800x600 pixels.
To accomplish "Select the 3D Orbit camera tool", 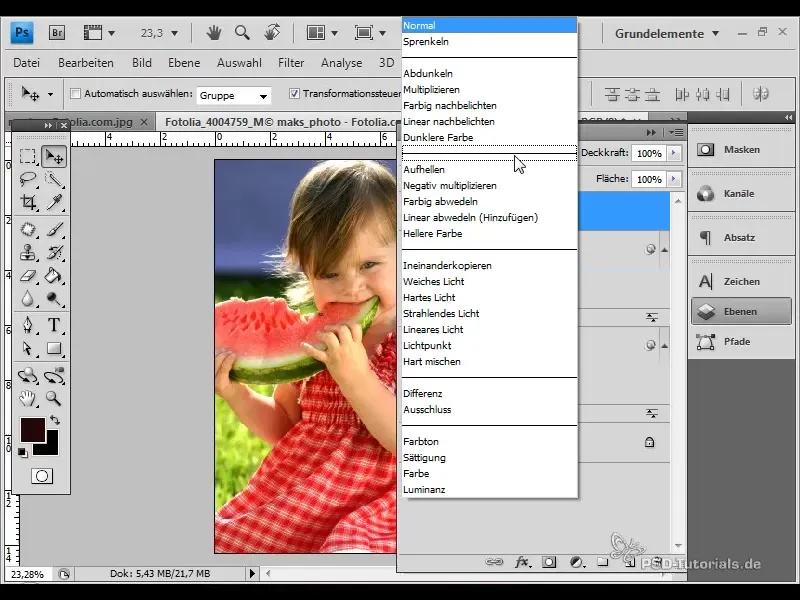I will (x=54, y=376).
